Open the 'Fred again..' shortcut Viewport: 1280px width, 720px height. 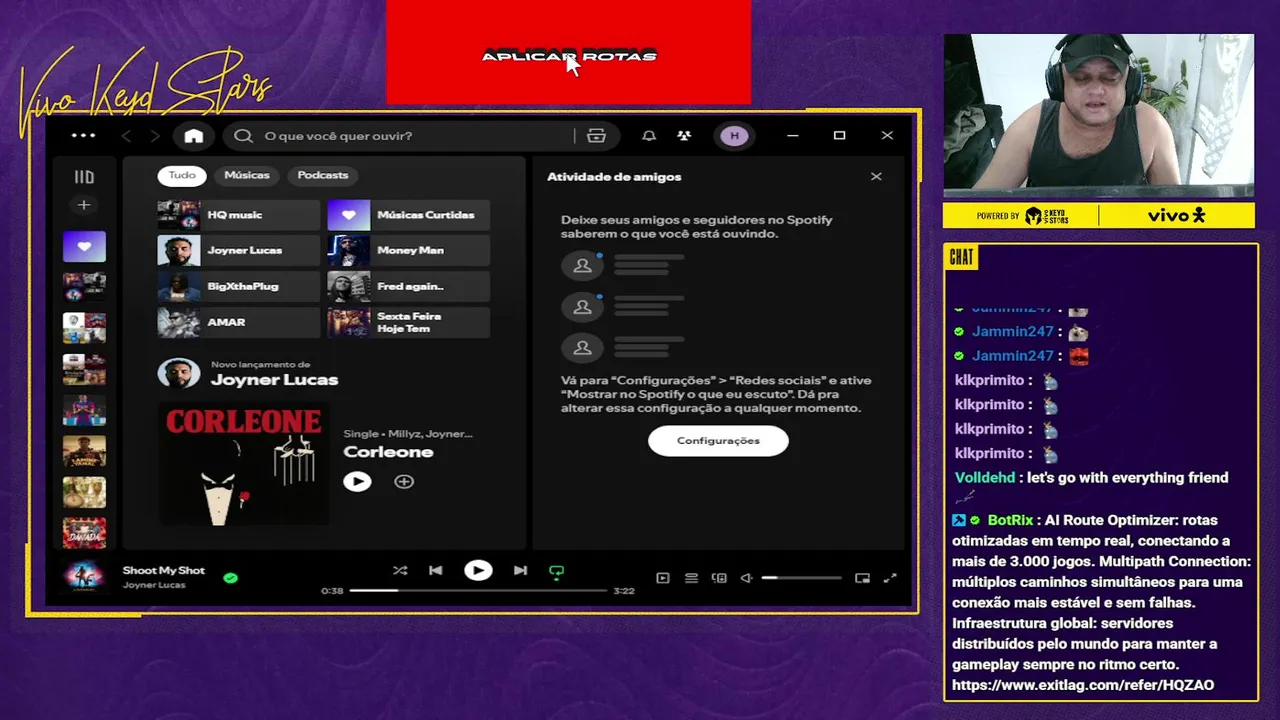point(408,286)
